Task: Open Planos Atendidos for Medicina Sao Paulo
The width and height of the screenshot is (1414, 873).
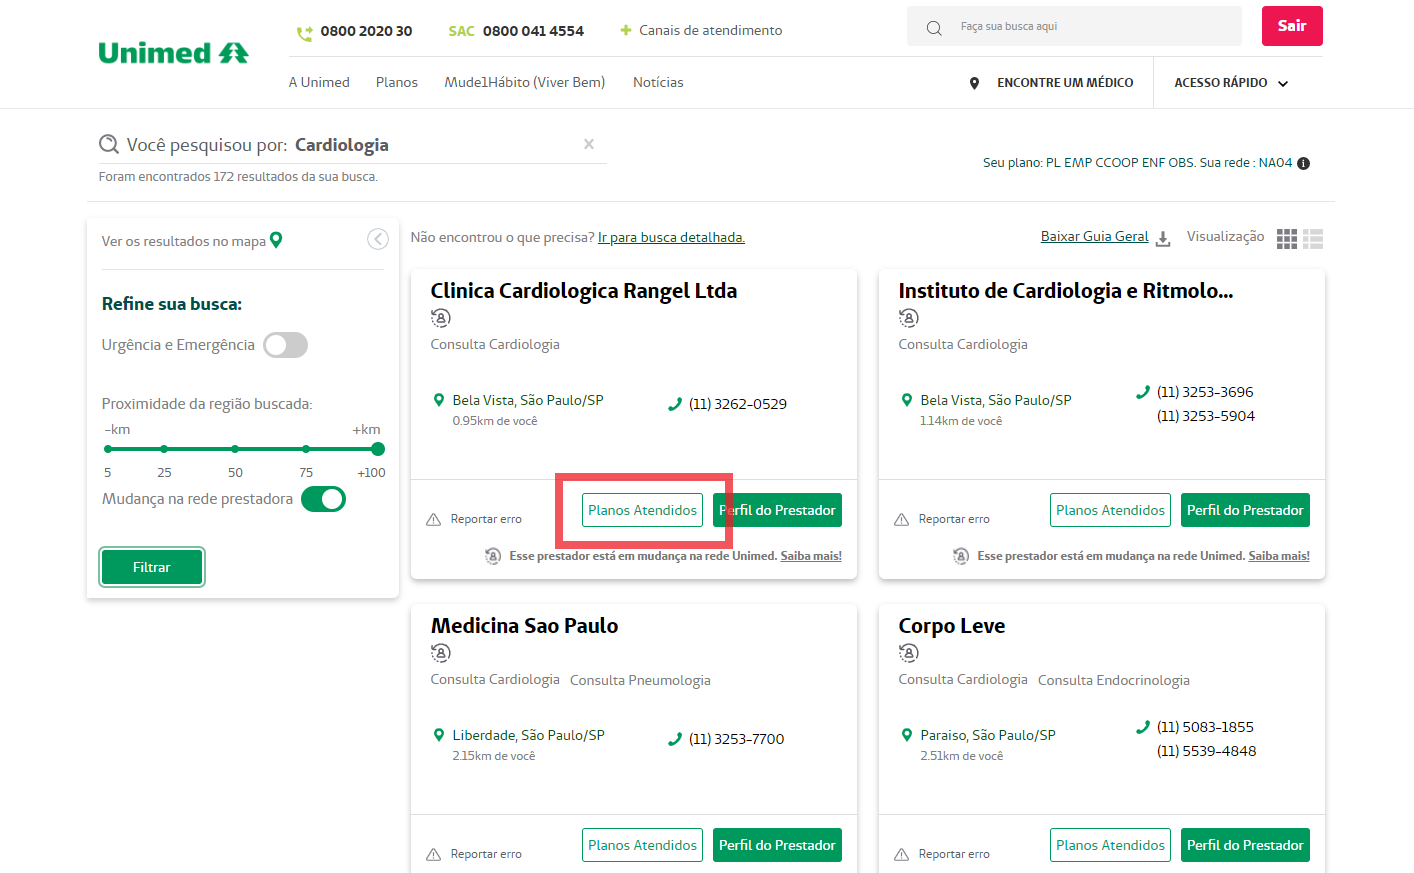Action: [x=643, y=845]
